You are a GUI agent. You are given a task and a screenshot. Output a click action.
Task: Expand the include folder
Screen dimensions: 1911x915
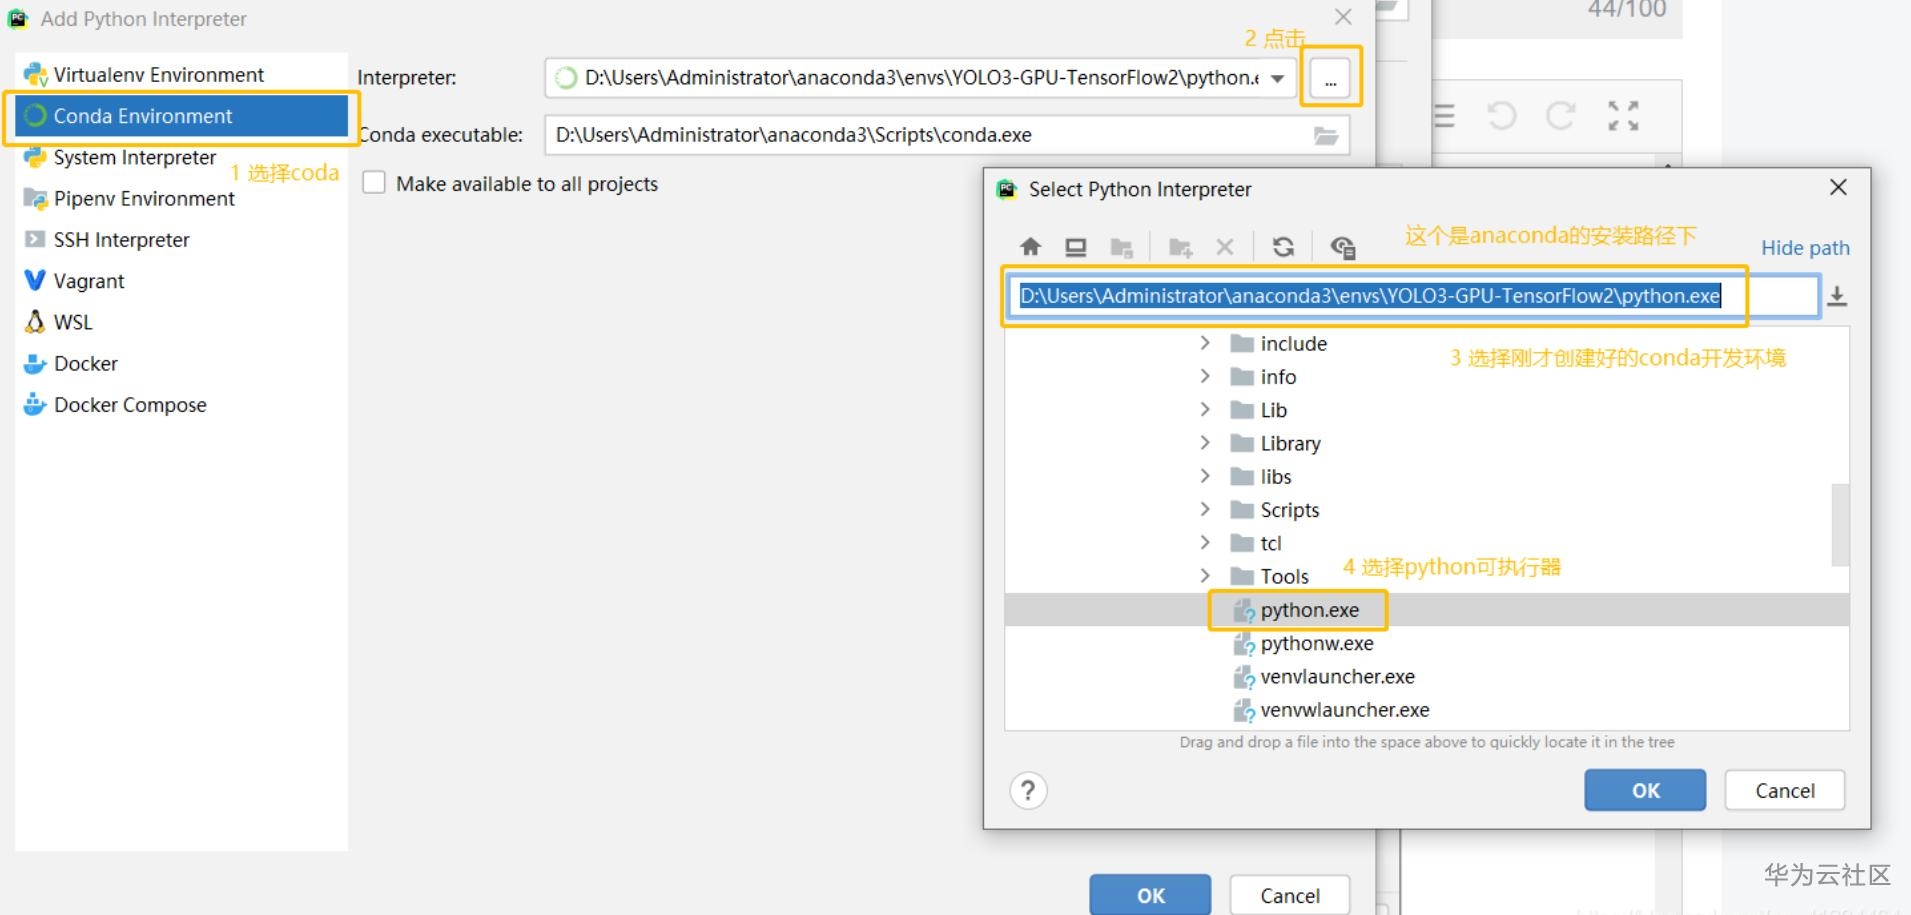coord(1205,343)
